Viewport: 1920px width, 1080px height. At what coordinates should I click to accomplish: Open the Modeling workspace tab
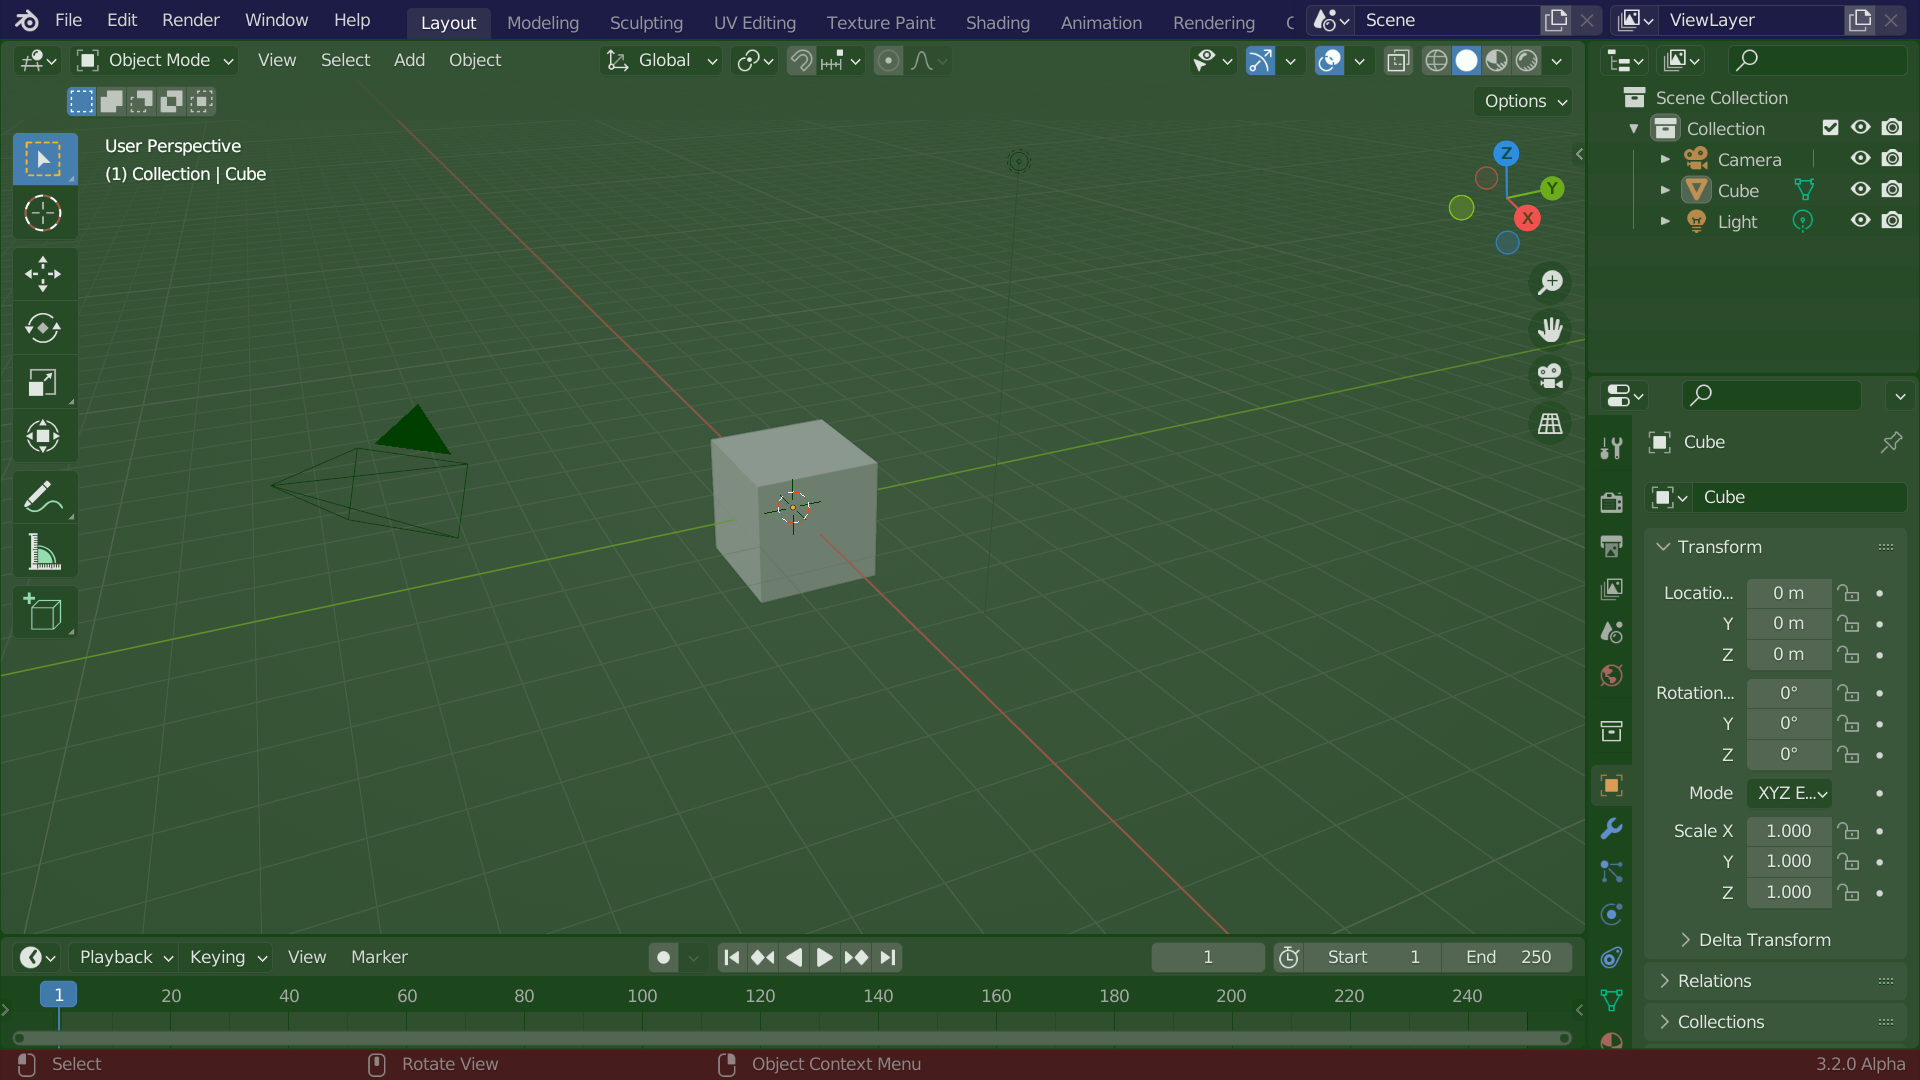542,22
